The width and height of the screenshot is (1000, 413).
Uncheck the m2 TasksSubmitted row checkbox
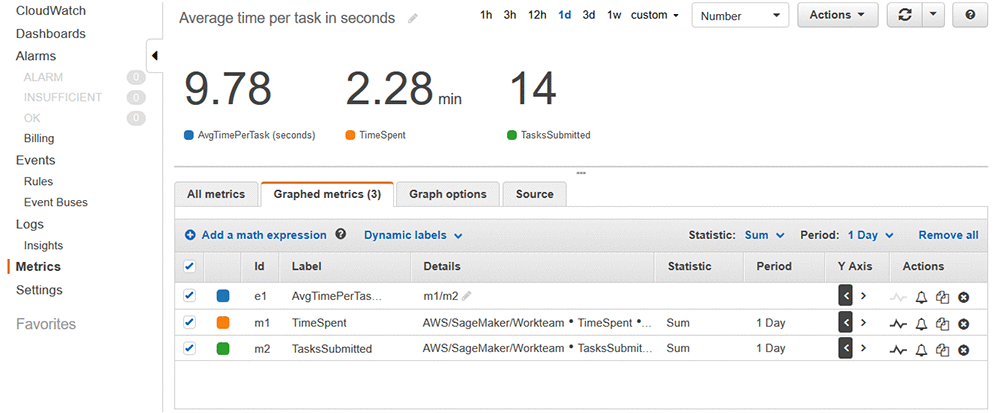(189, 349)
